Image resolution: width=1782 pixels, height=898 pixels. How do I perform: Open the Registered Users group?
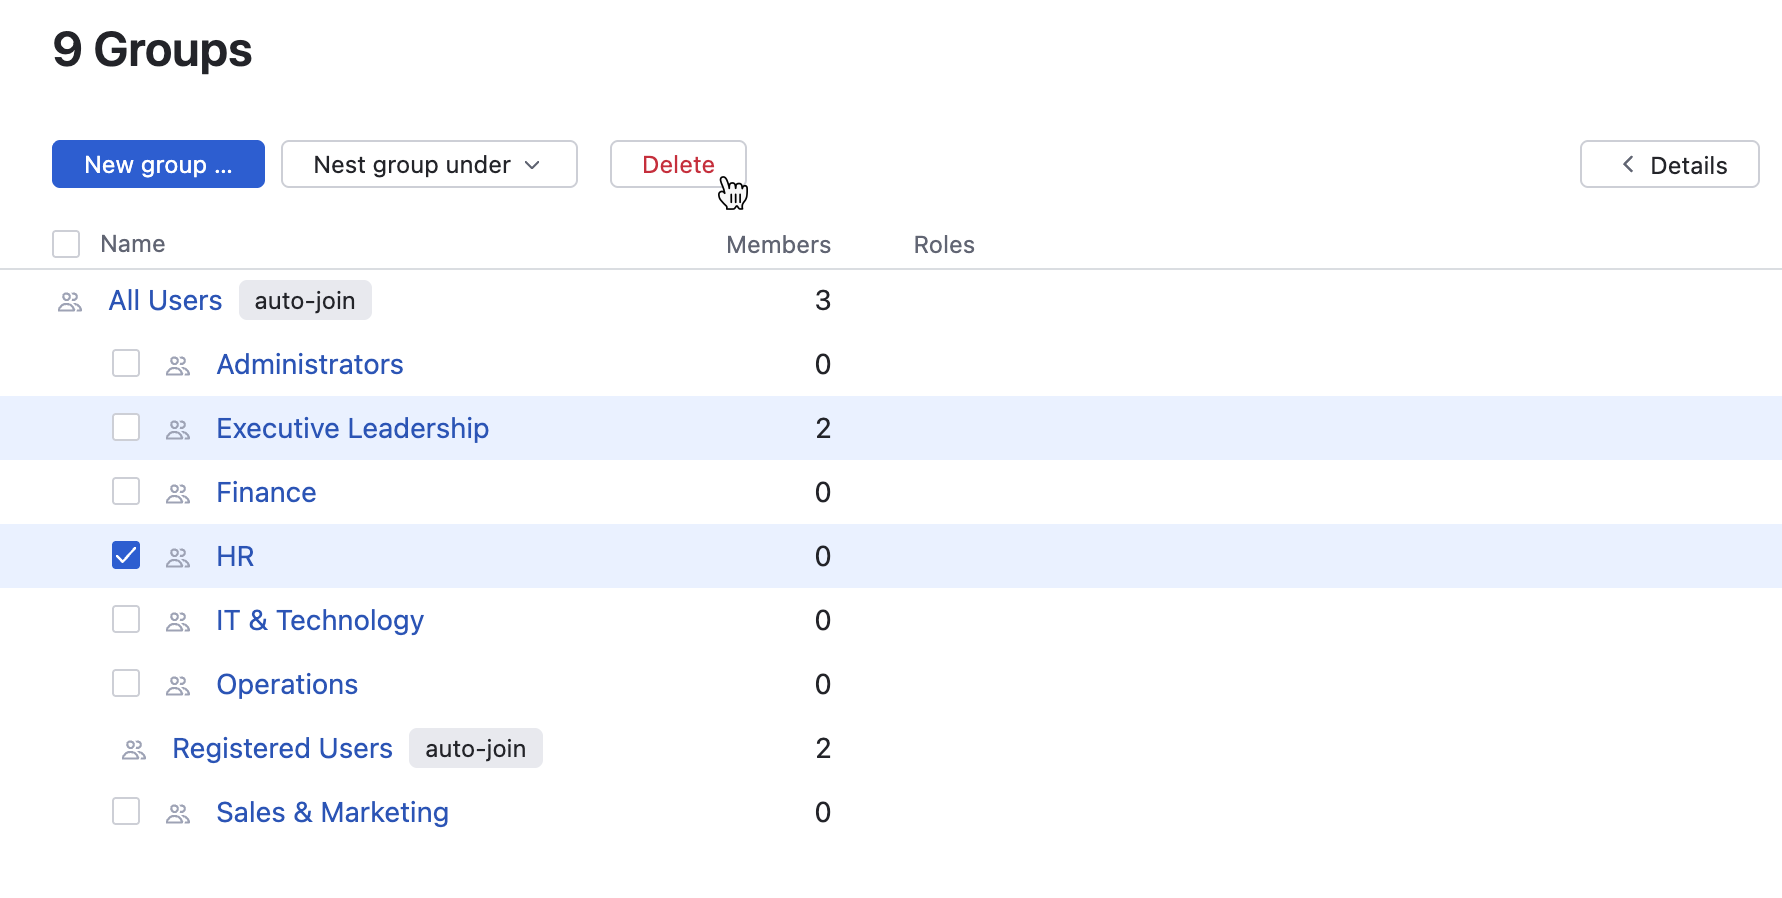[282, 748]
